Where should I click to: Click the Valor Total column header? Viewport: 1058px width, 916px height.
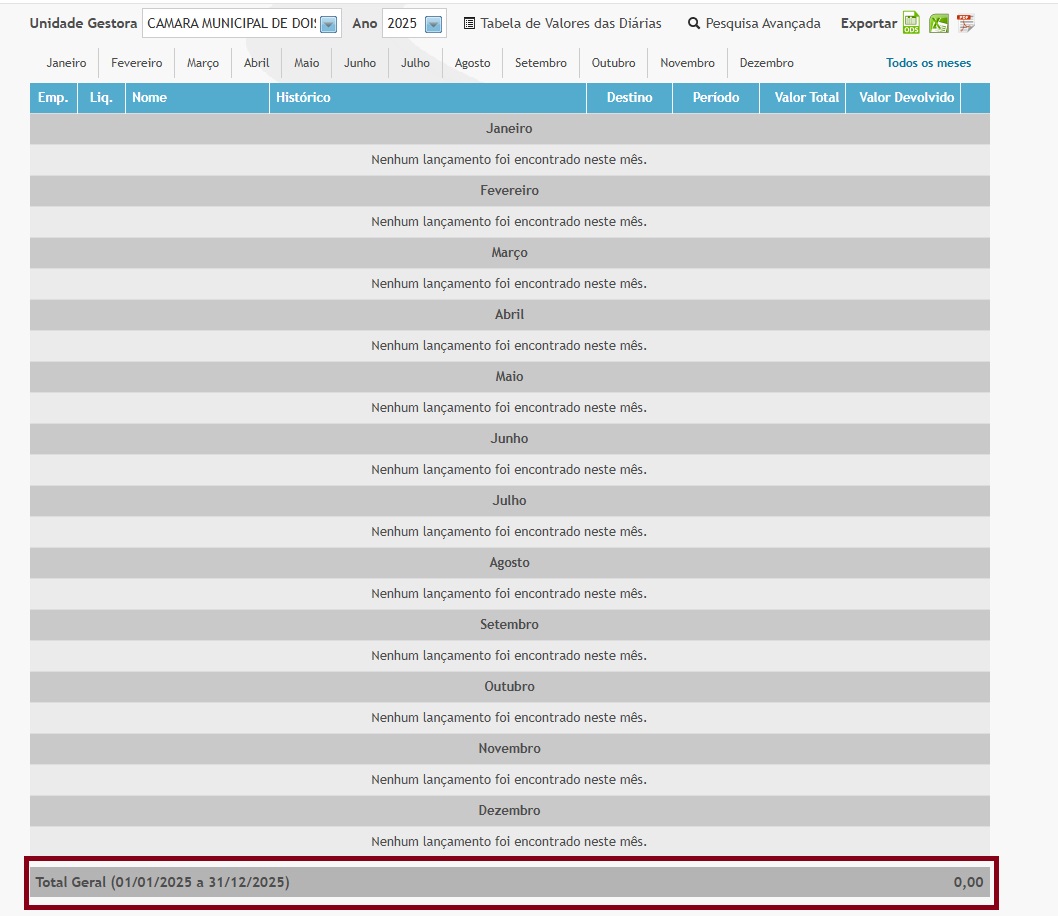click(806, 98)
